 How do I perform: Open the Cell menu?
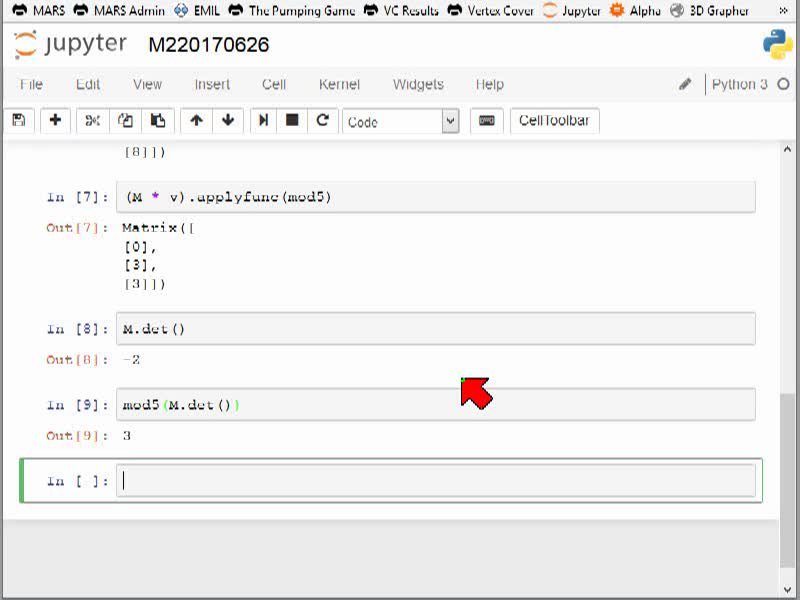(x=274, y=84)
